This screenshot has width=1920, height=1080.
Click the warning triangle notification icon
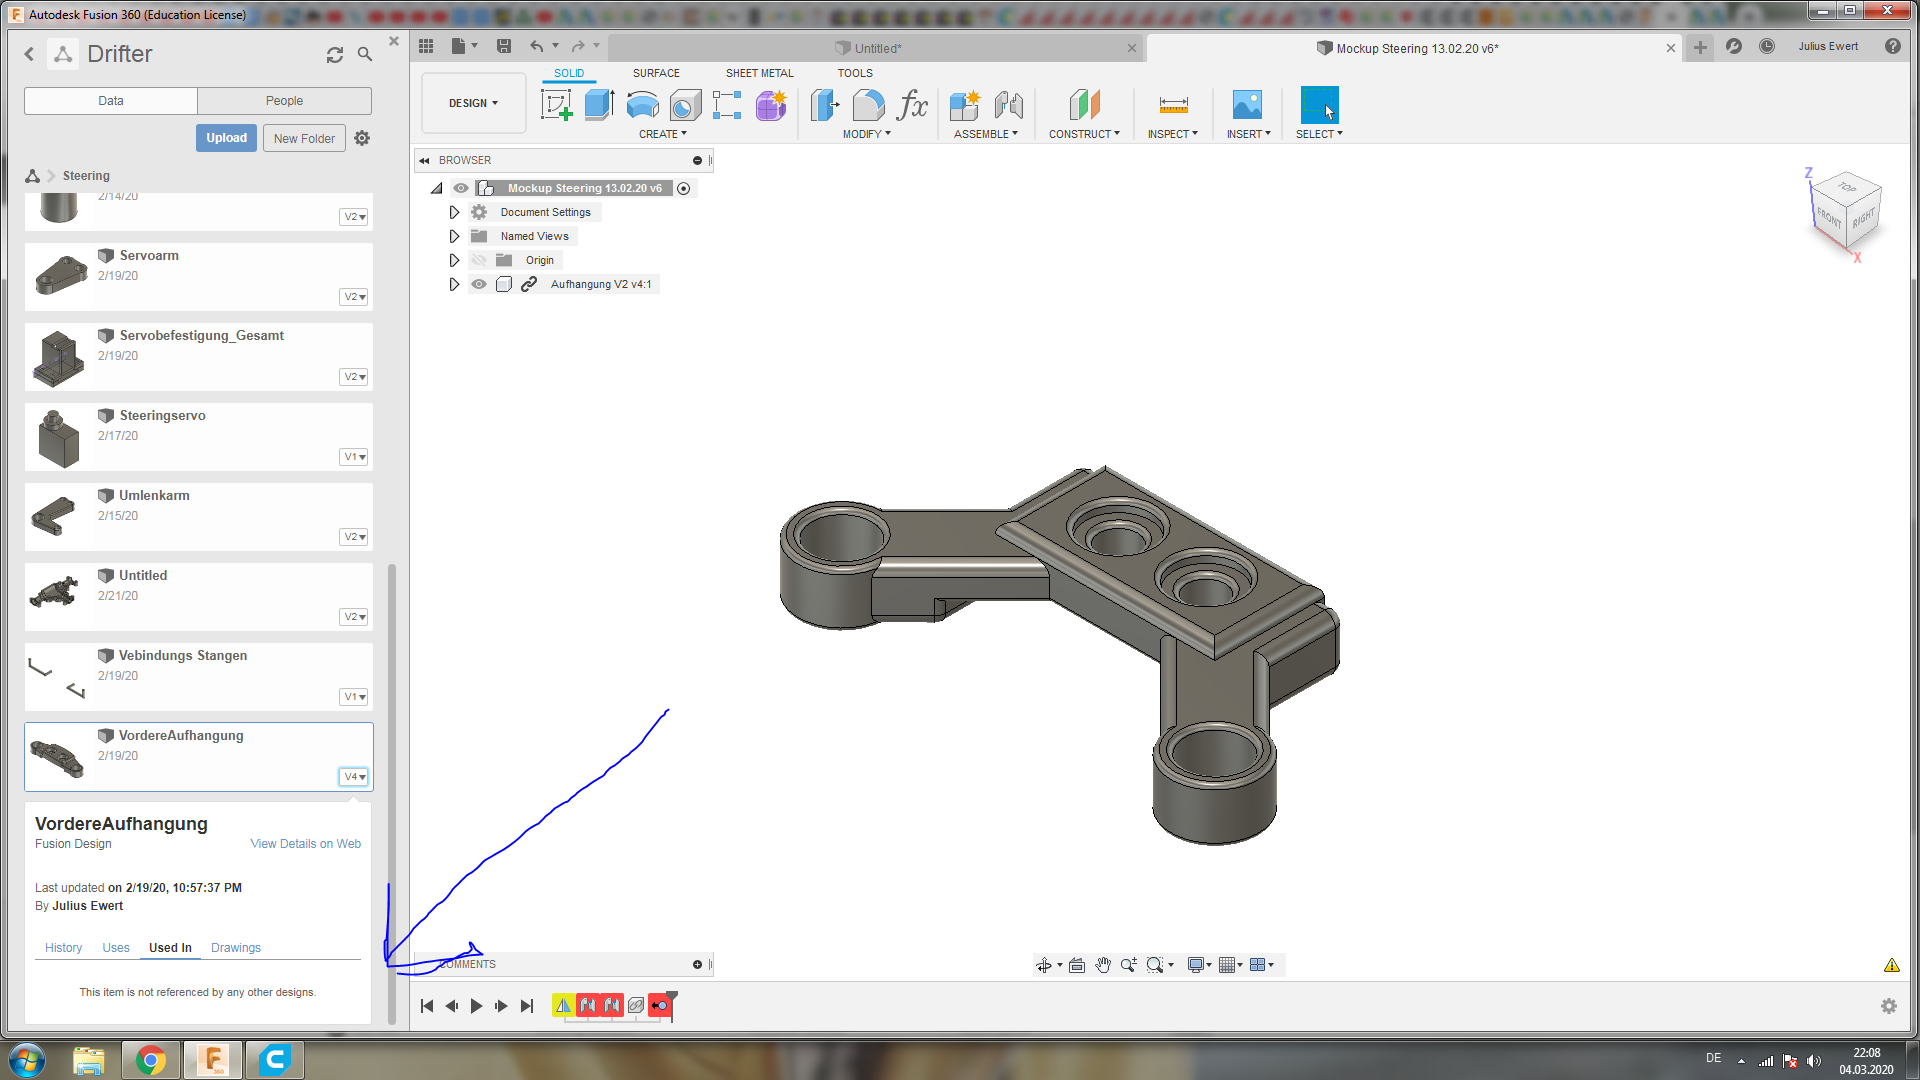(x=1891, y=965)
